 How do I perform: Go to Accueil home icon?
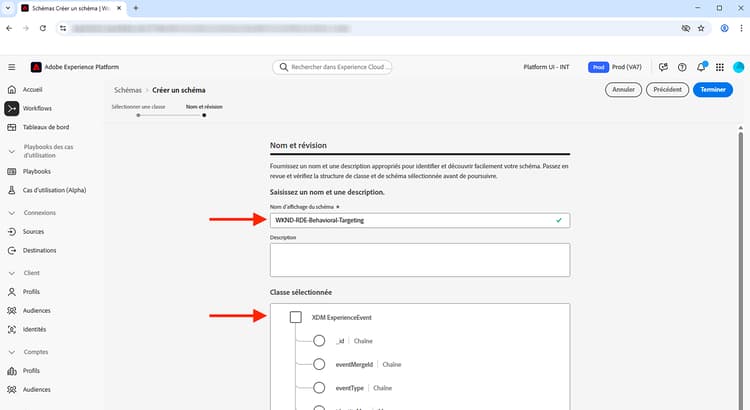tap(12, 89)
